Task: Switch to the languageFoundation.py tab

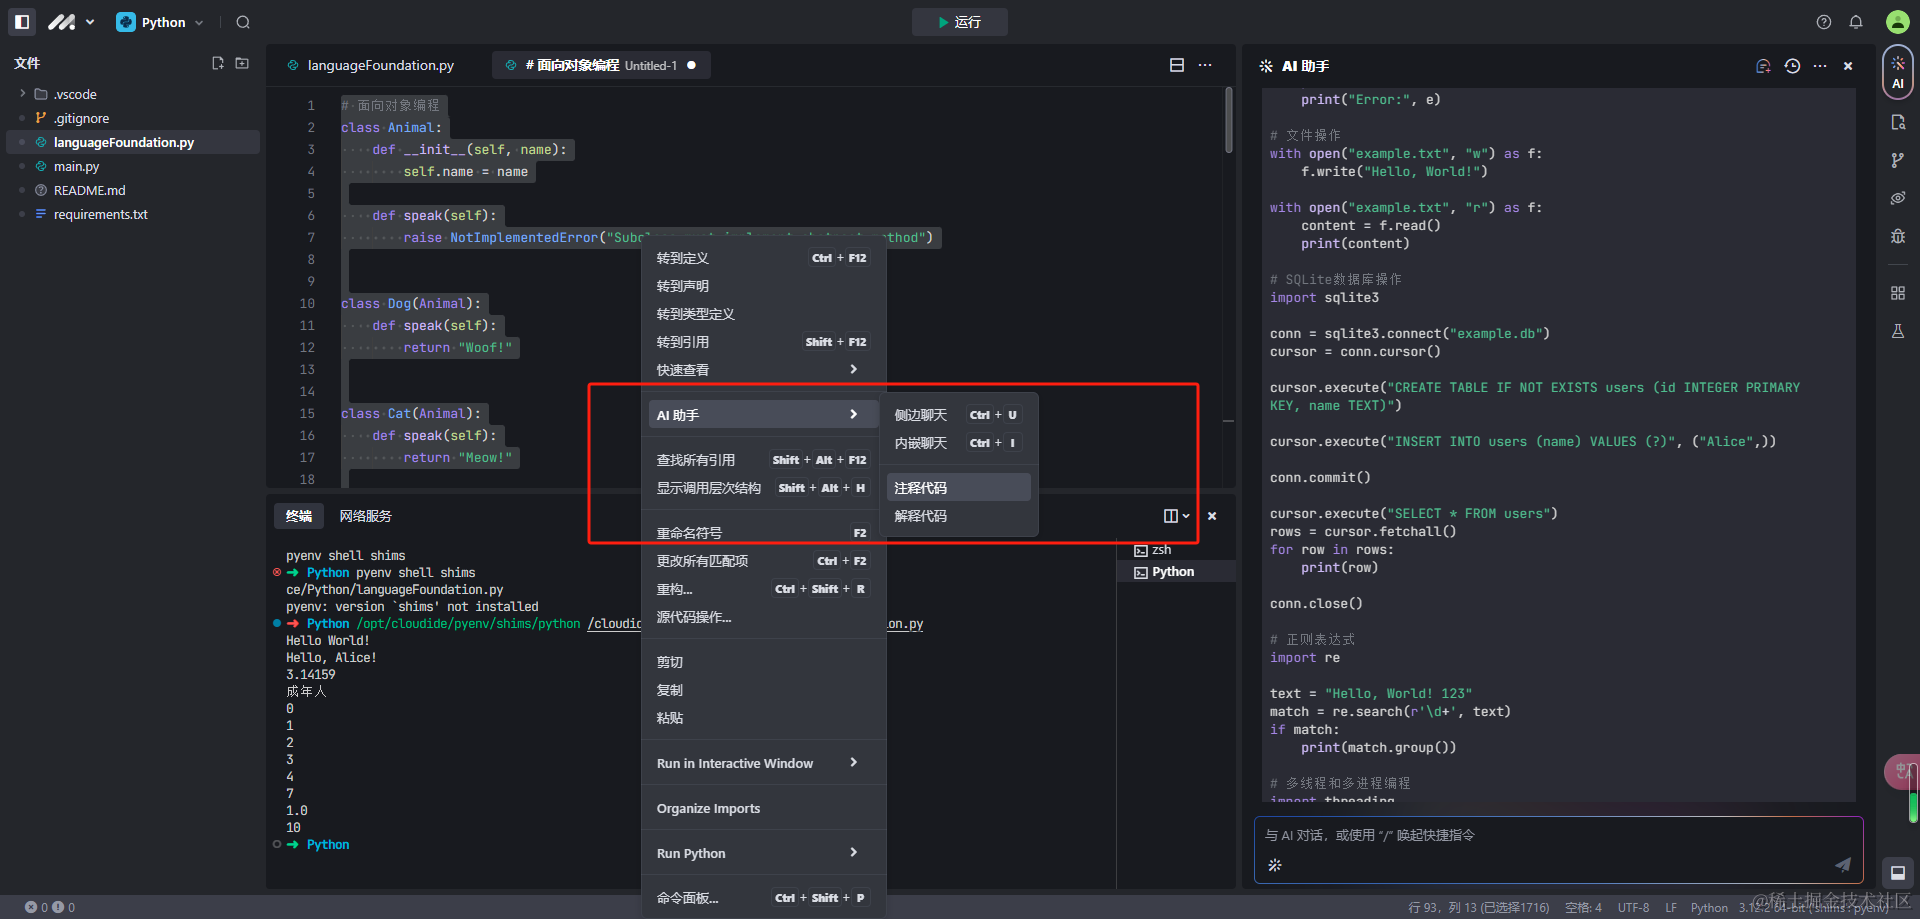Action: pyautogui.click(x=379, y=65)
